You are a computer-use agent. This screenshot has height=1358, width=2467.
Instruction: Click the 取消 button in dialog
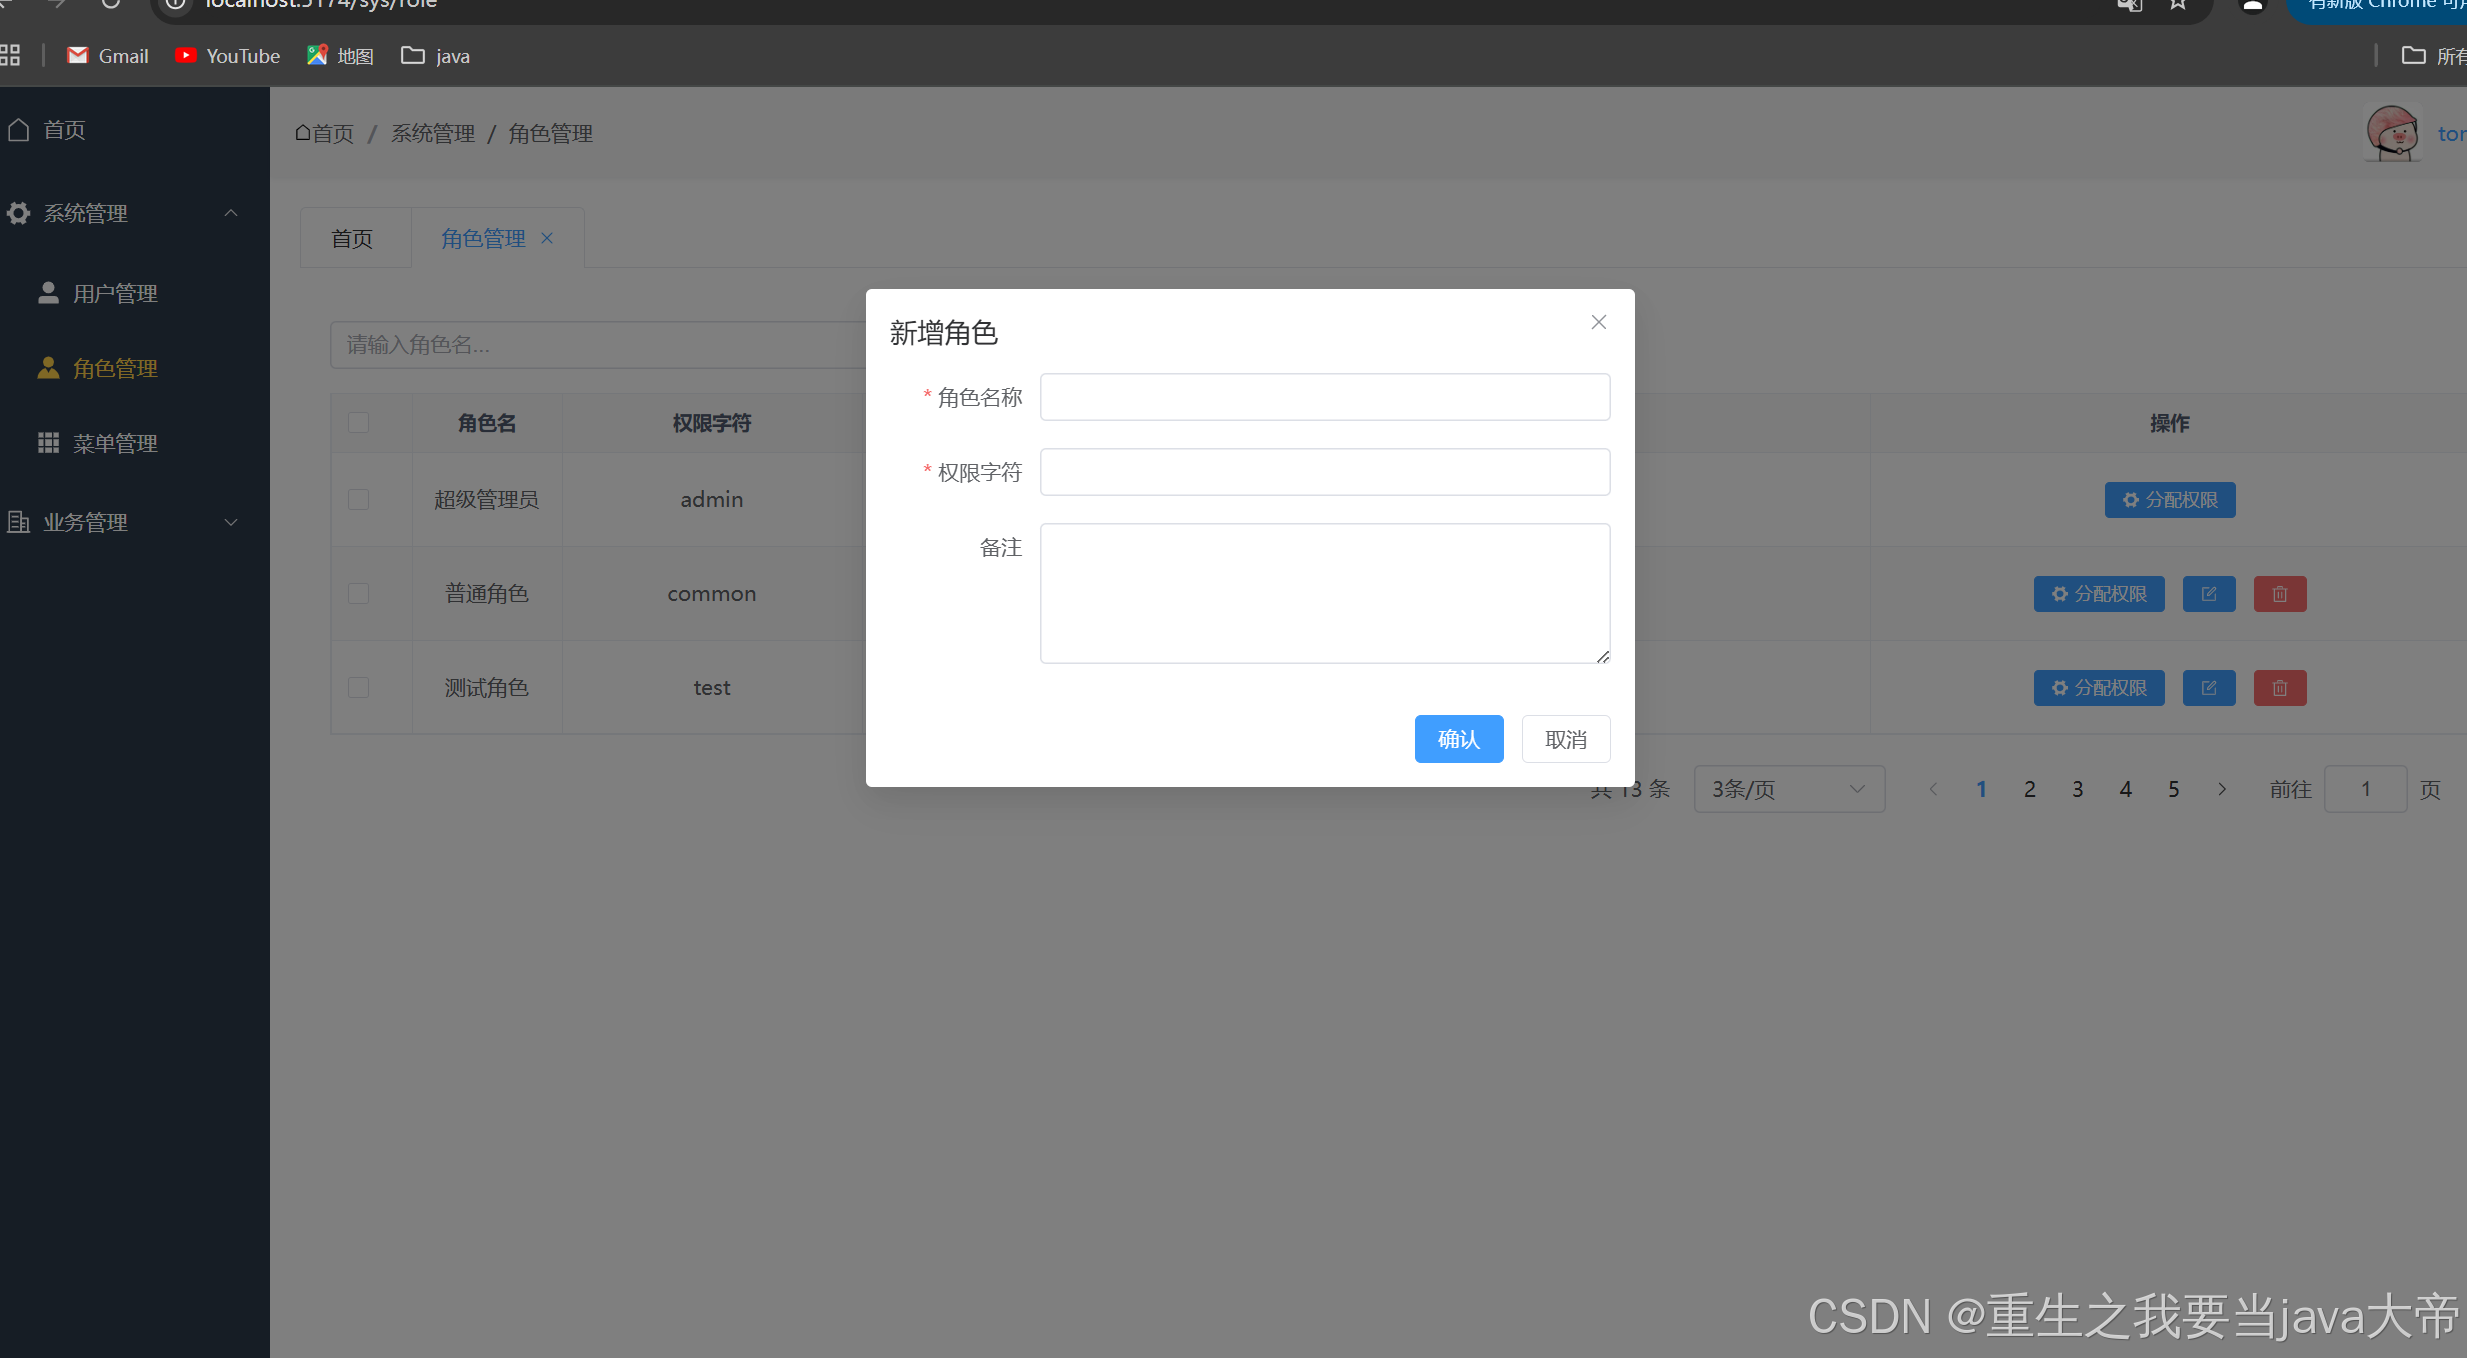(x=1565, y=739)
